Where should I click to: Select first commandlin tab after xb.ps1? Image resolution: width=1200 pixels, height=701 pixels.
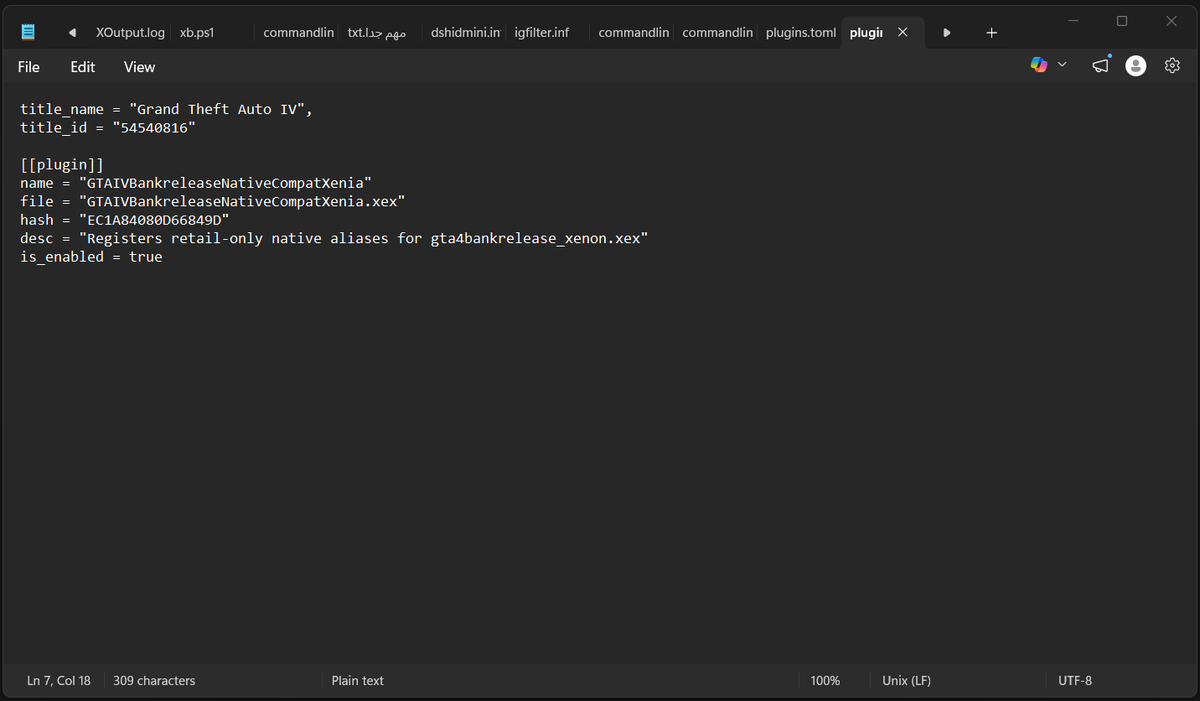pos(298,33)
